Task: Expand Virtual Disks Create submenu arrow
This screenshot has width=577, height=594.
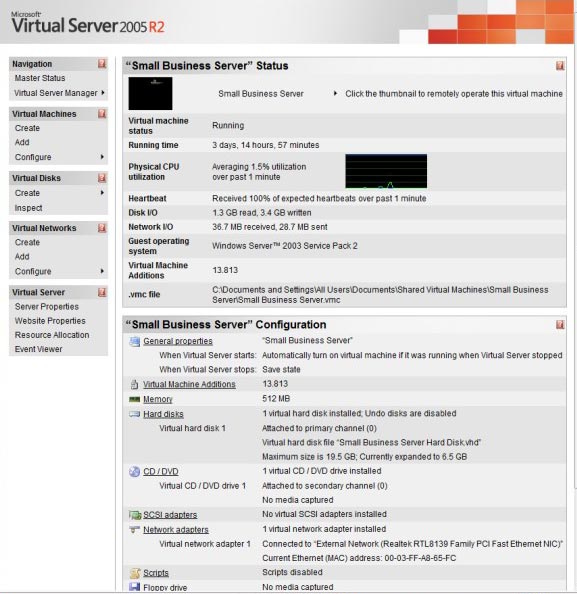Action: [102, 192]
